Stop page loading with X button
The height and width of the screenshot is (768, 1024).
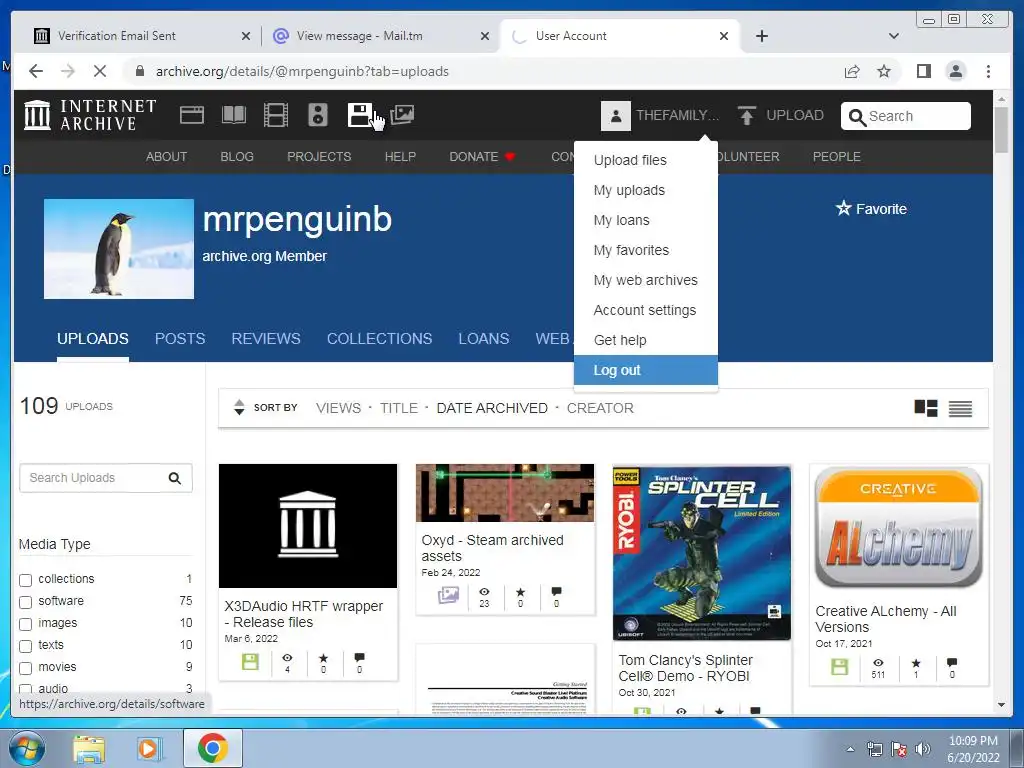pos(99,71)
